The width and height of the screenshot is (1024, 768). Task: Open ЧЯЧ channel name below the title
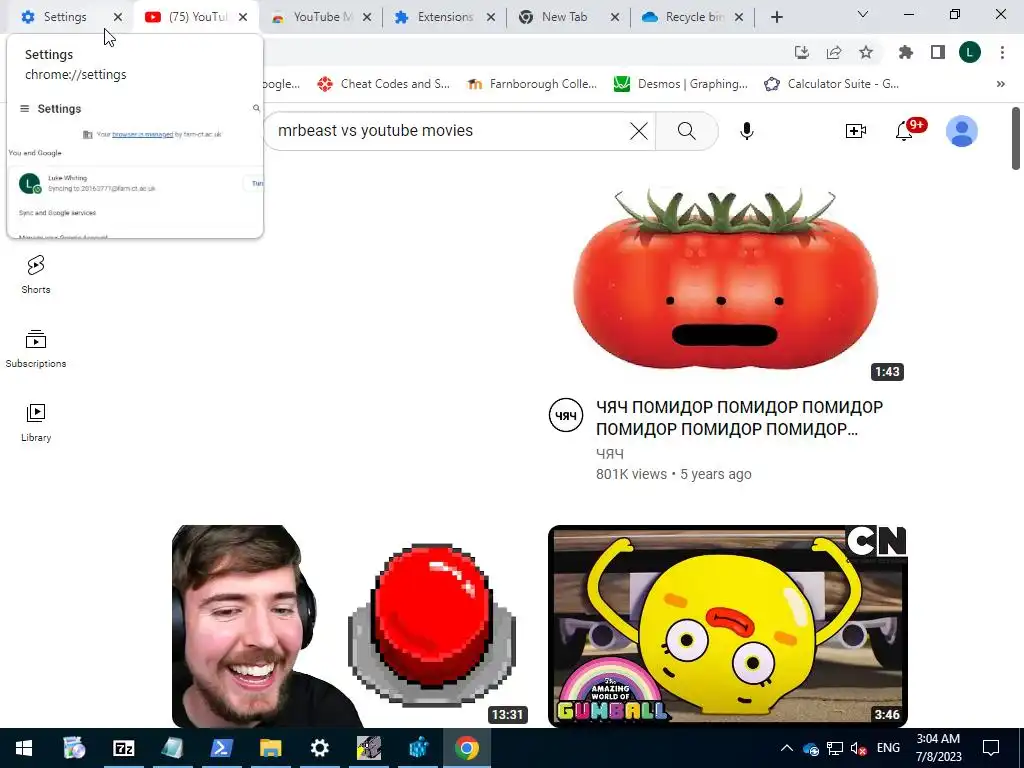pyautogui.click(x=610, y=453)
